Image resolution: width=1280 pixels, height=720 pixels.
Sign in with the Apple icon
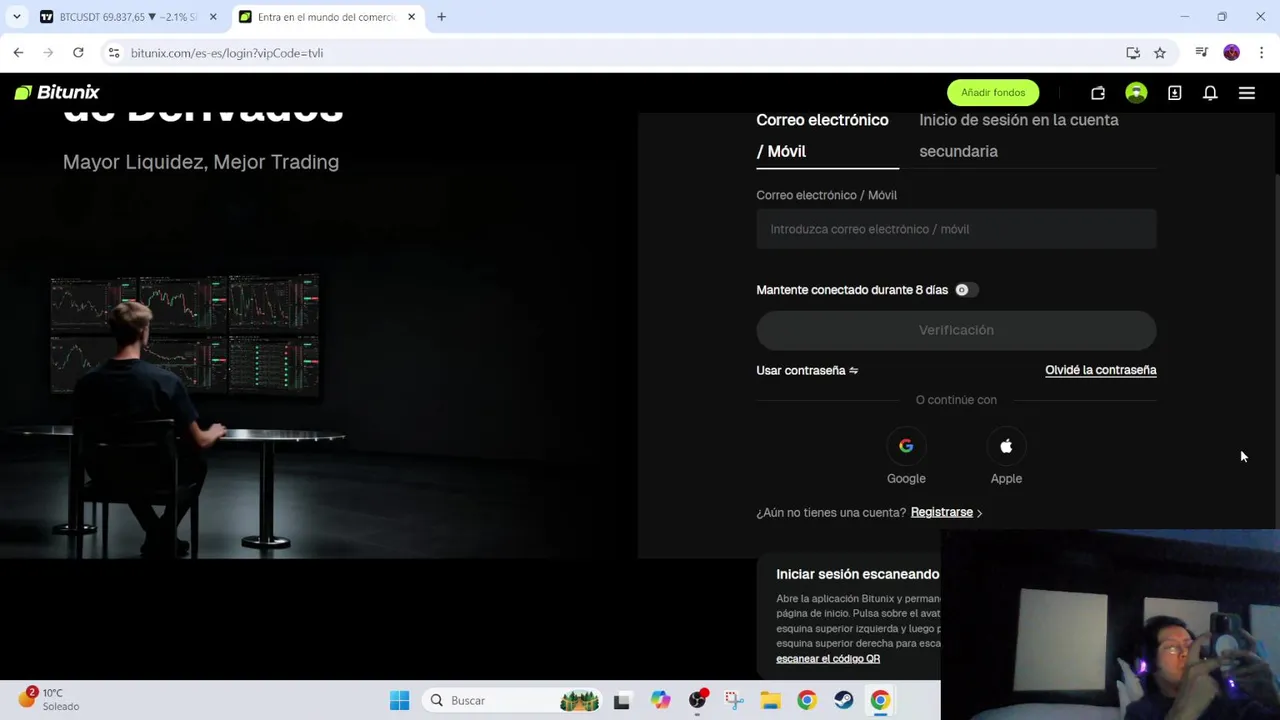click(x=1006, y=447)
